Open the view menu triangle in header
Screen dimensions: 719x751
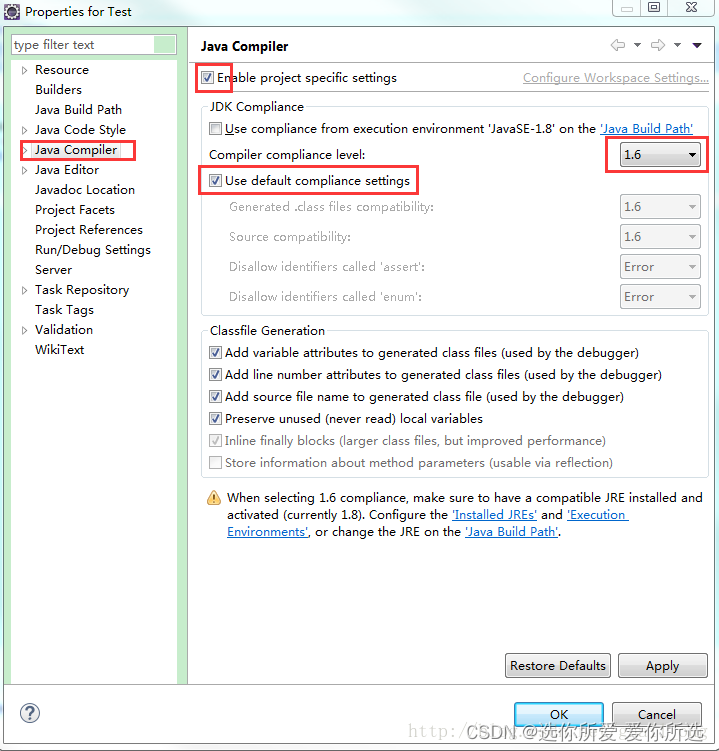[697, 45]
